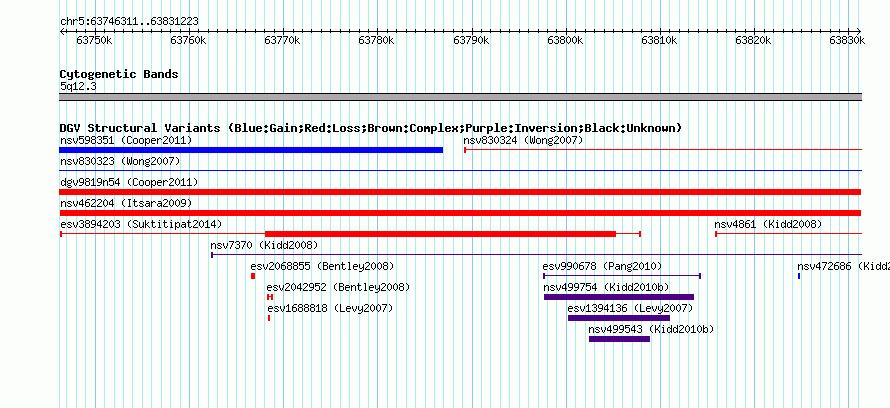
Task: Open nsv4861 (Kidd2008) variant label
Action: pos(768,224)
